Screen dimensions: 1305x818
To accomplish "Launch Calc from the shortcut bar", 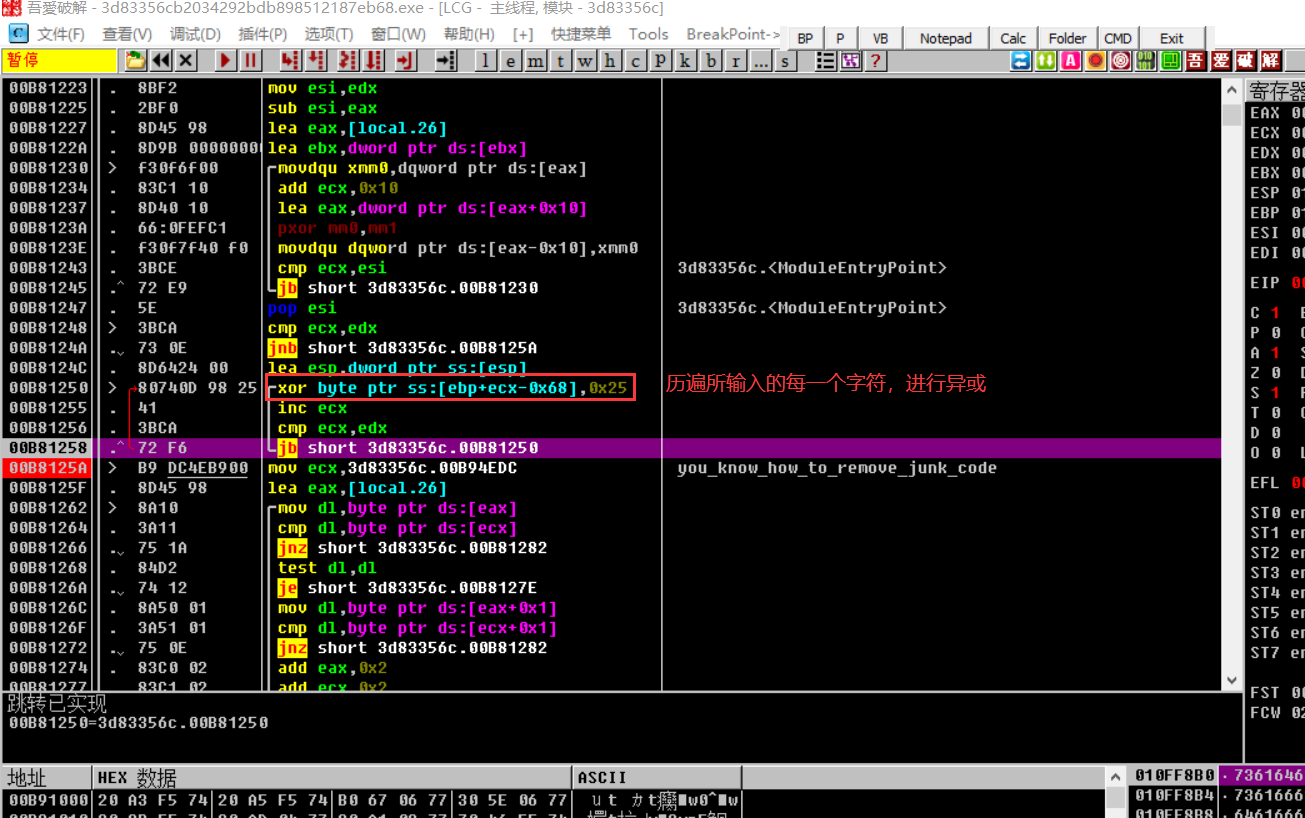I will click(x=1013, y=38).
